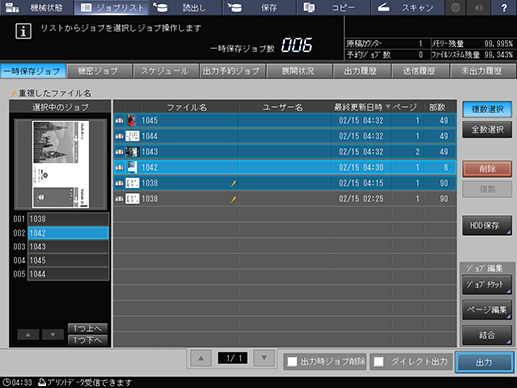This screenshot has width=517, height=388.
Task: Click duplicate-name pencil mark on 04:15 job 1038
Action: click(234, 183)
